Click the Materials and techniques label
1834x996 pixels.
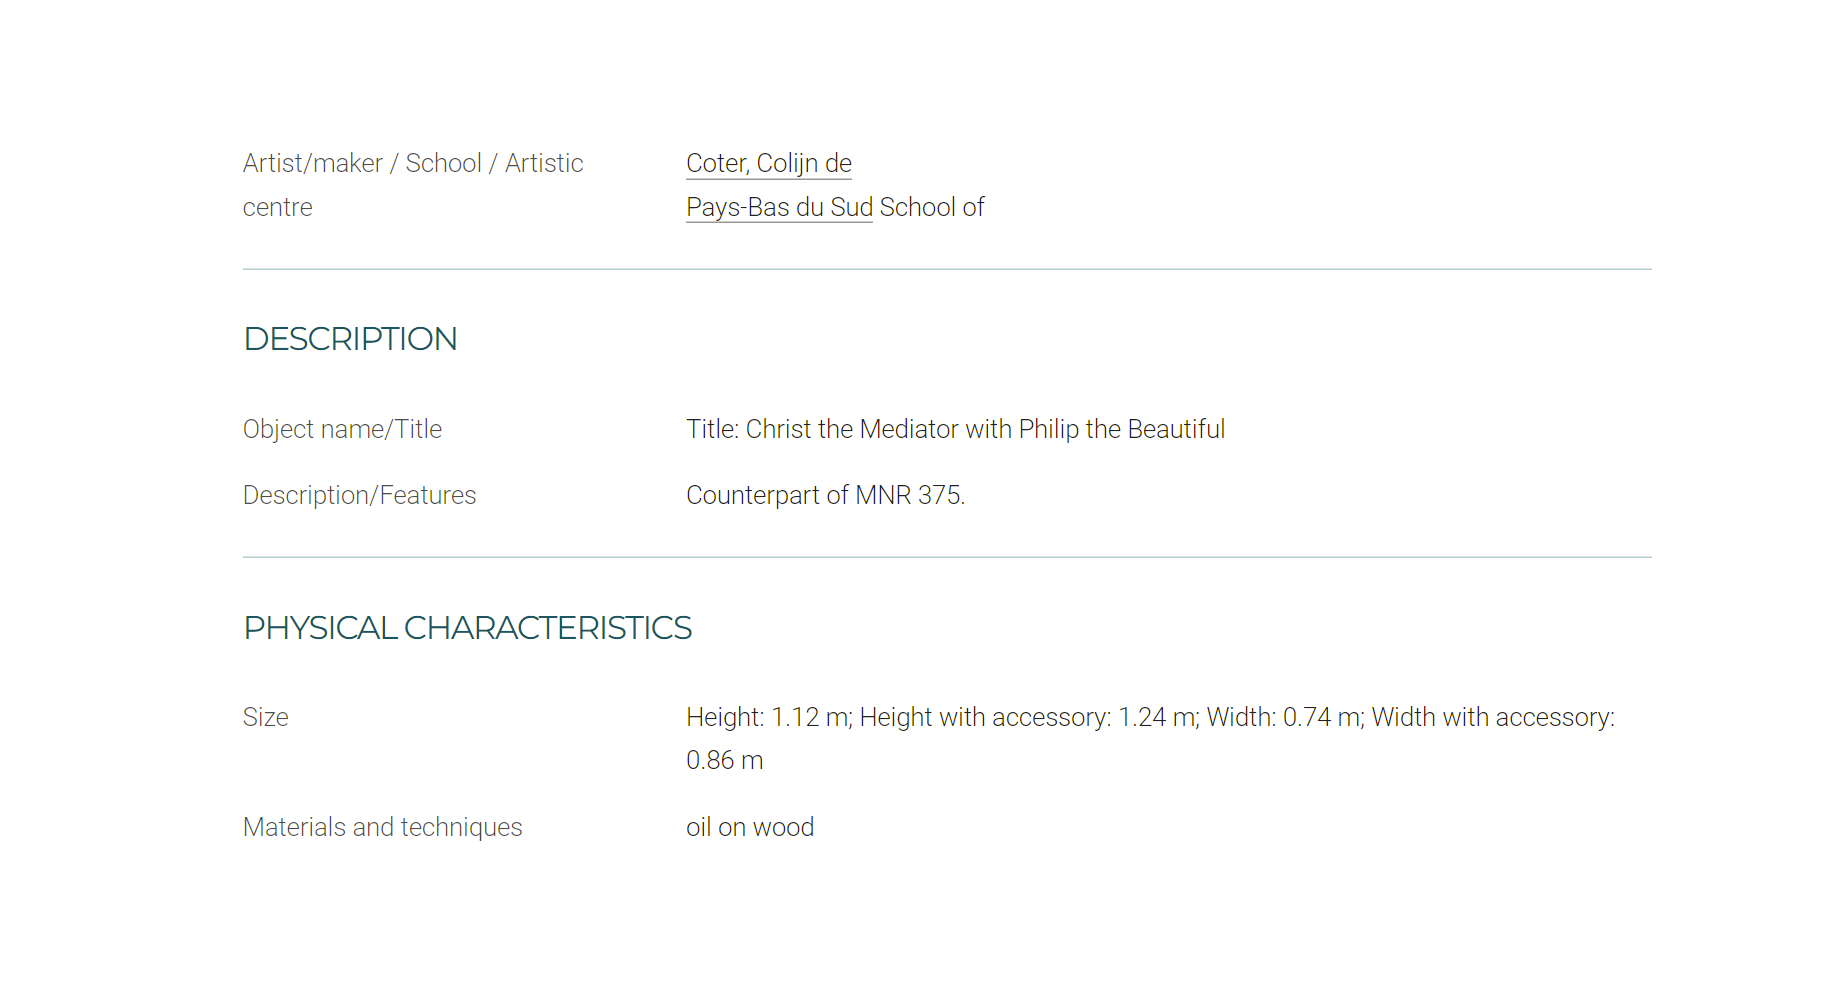click(382, 828)
